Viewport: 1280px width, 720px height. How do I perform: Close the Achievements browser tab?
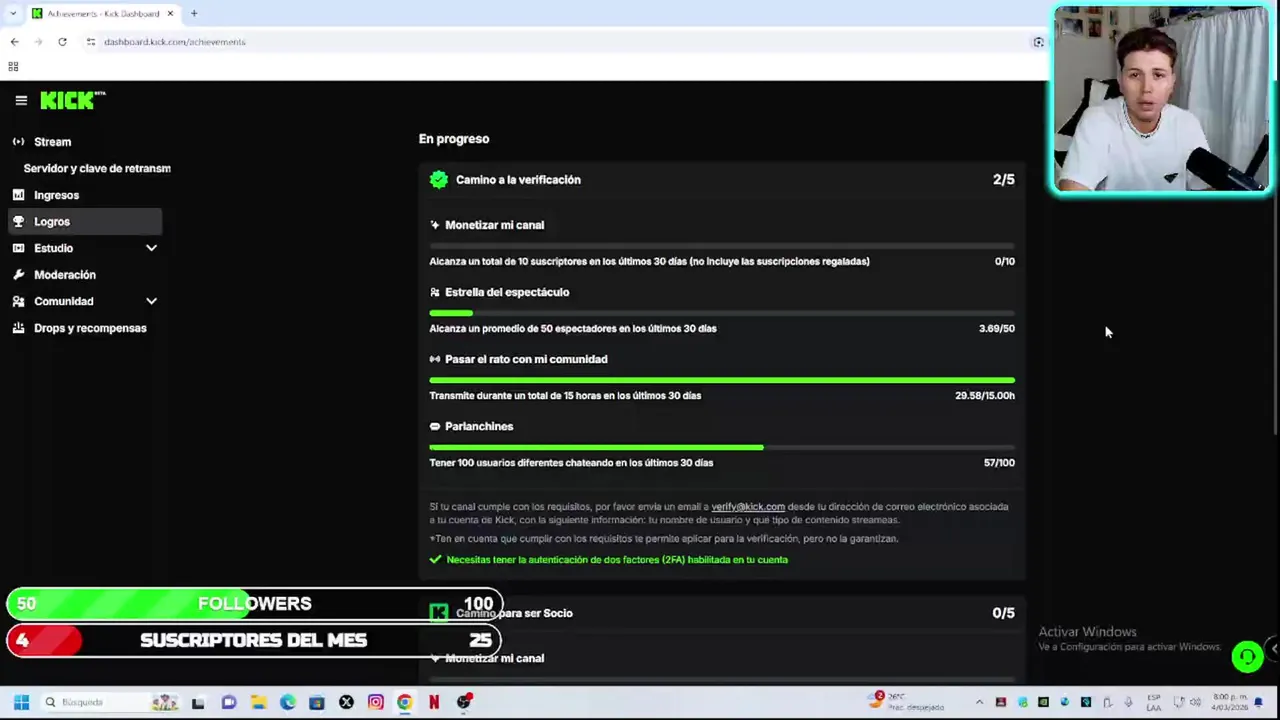coord(170,13)
